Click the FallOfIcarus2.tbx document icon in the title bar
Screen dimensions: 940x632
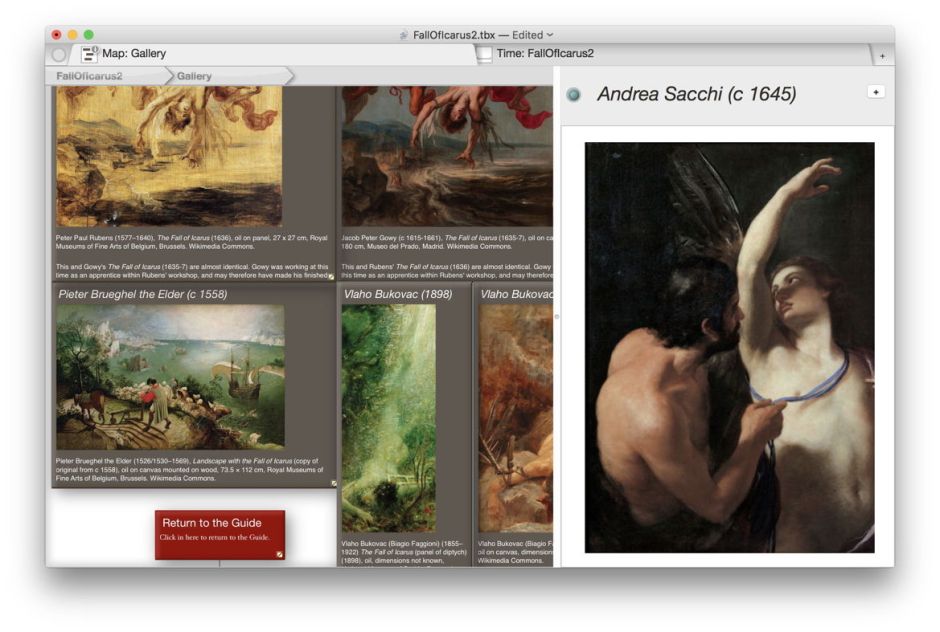coord(404,35)
